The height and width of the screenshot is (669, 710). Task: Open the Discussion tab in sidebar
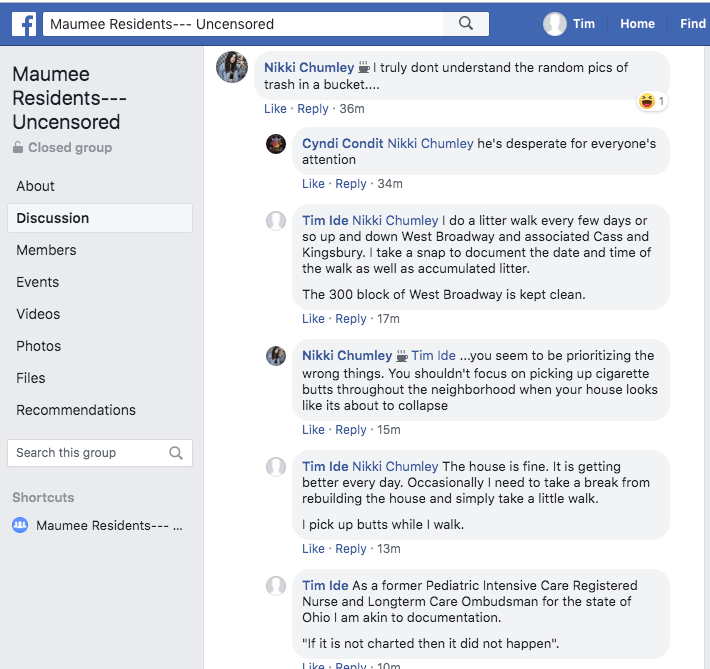[53, 218]
